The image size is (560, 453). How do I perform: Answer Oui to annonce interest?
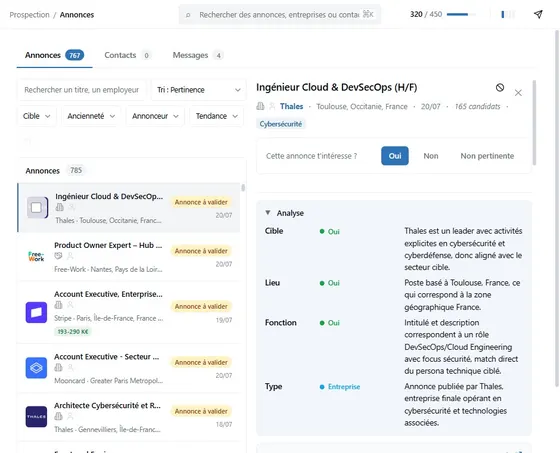tap(395, 156)
